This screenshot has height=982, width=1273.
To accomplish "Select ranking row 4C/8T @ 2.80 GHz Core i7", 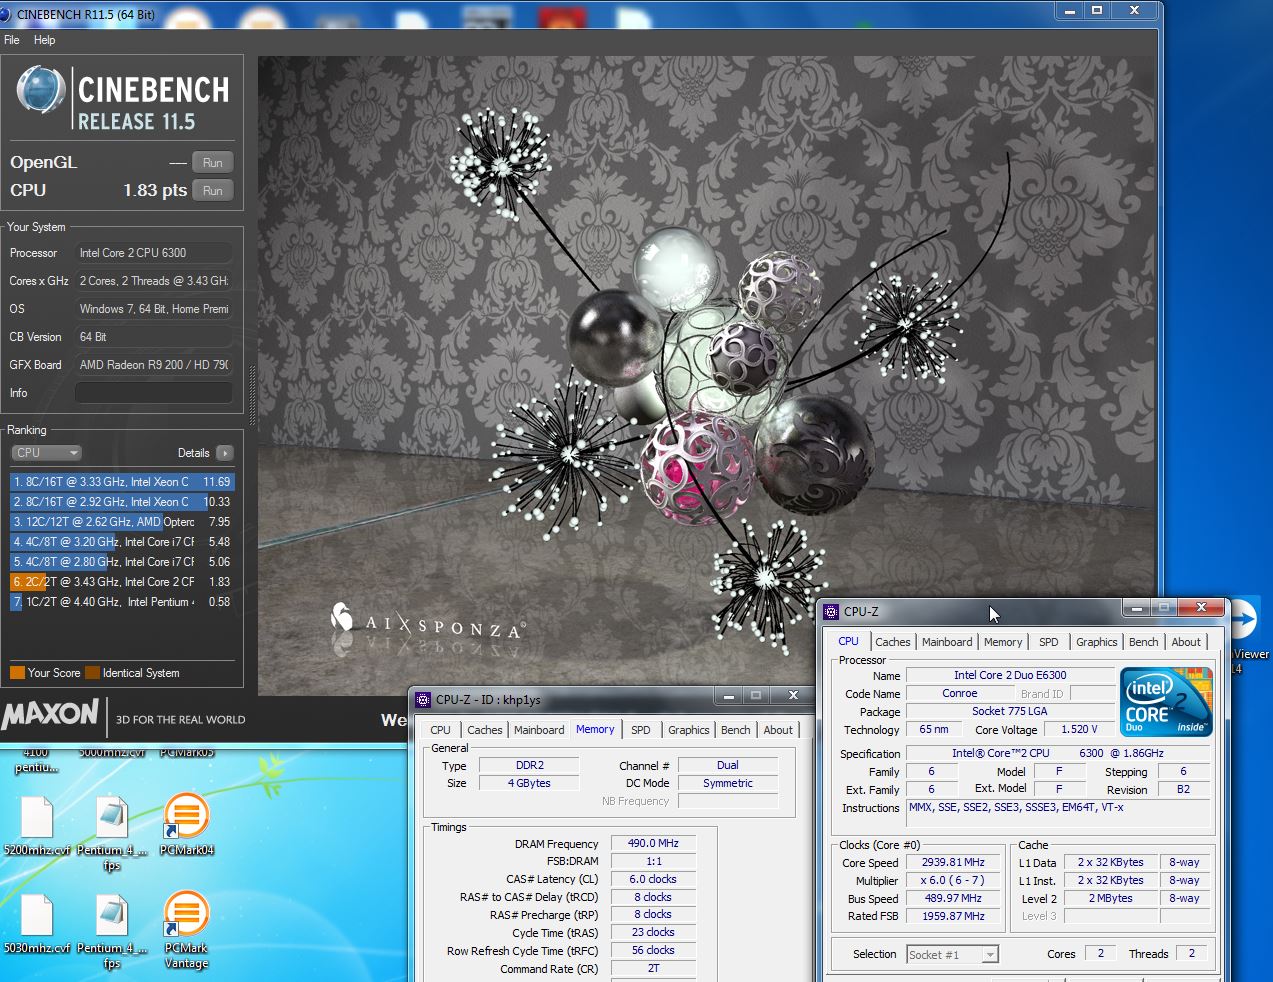I will [x=122, y=562].
